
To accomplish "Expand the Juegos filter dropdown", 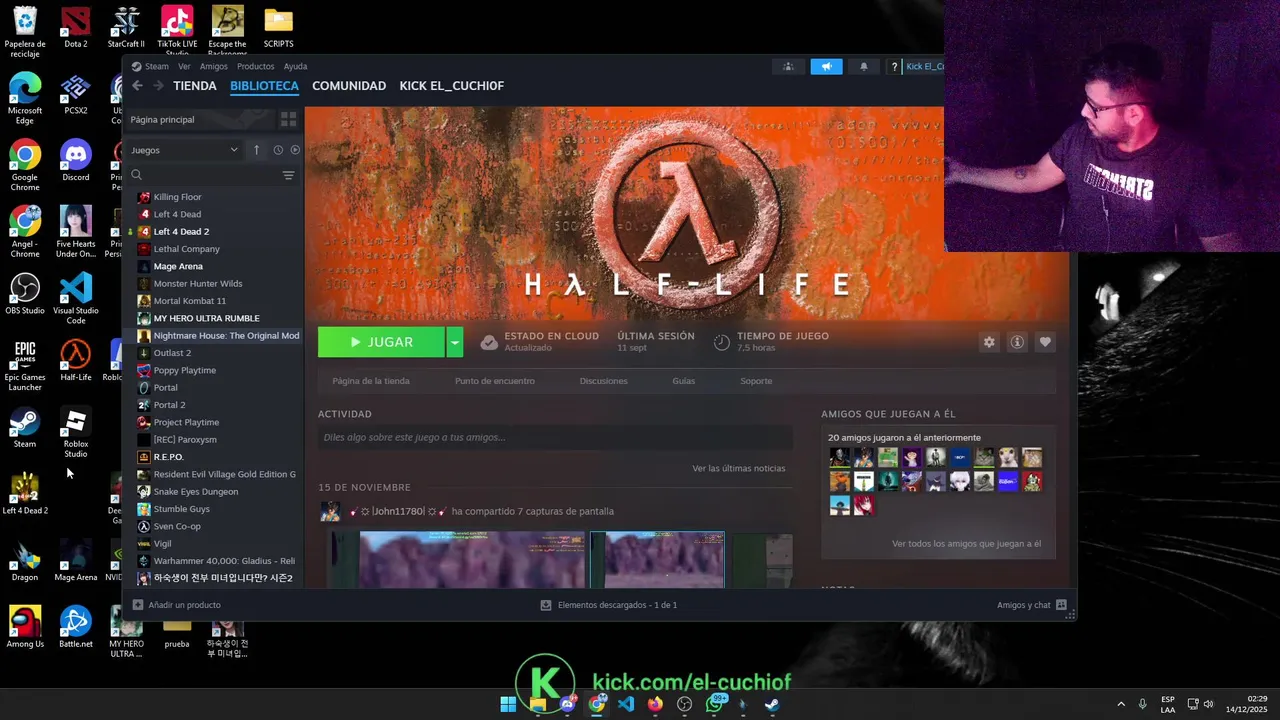I will 185,150.
